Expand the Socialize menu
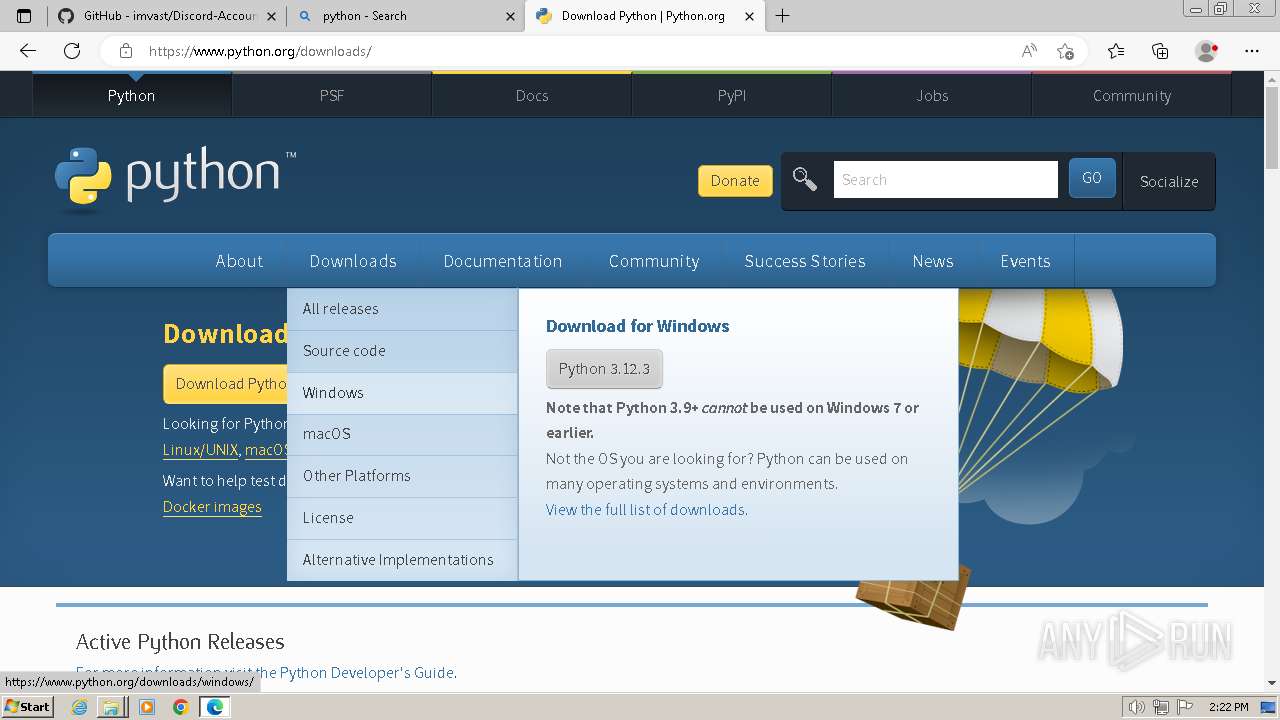This screenshot has width=1280, height=720. click(x=1169, y=181)
